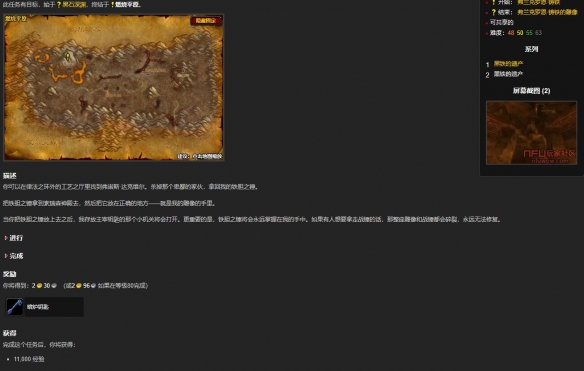Click the silver coin icon after 30
This screenshot has width=584, height=371.
pos(54,286)
